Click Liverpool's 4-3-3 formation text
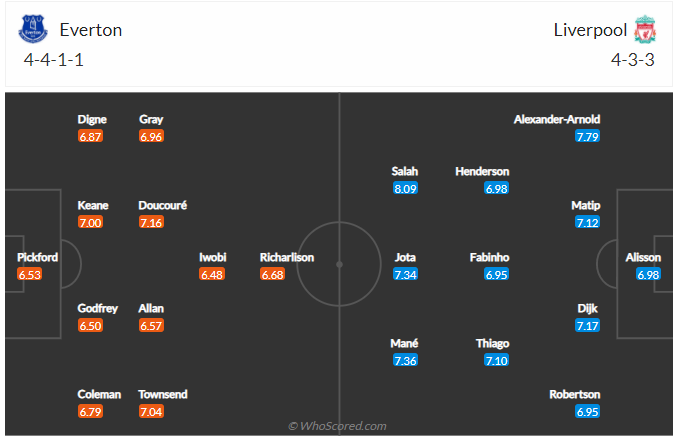 634,60
